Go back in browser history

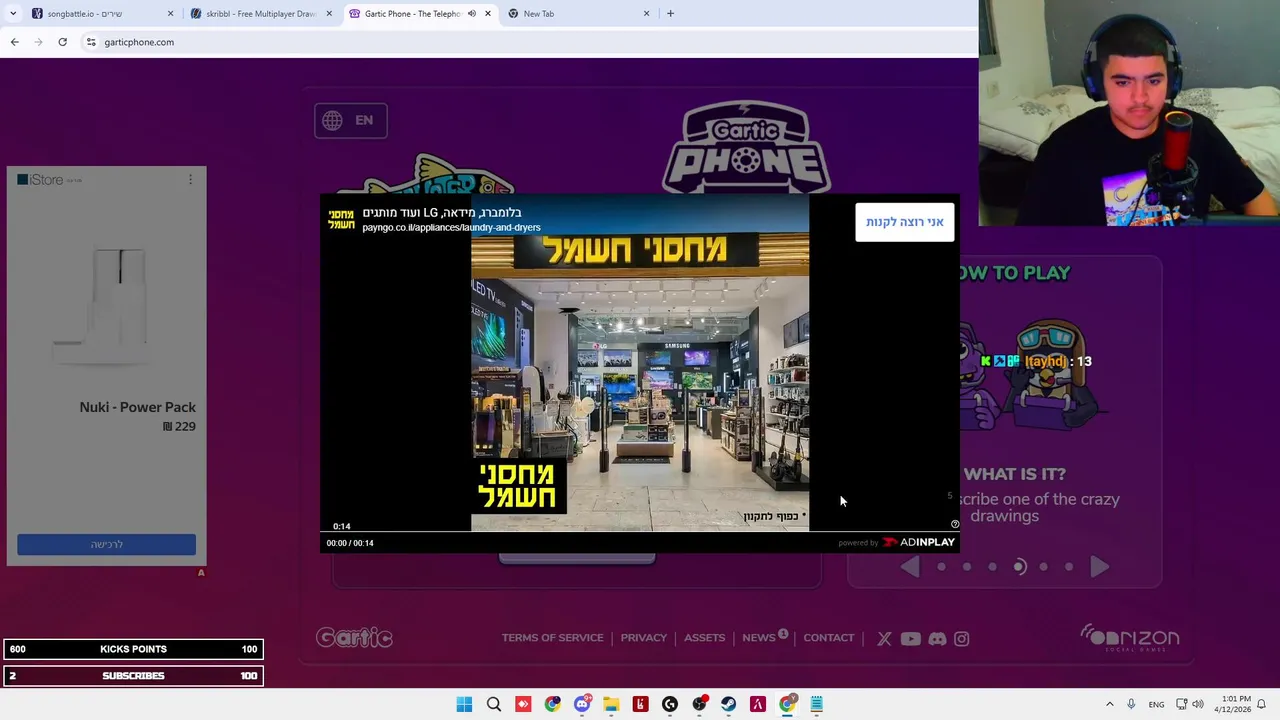14,42
